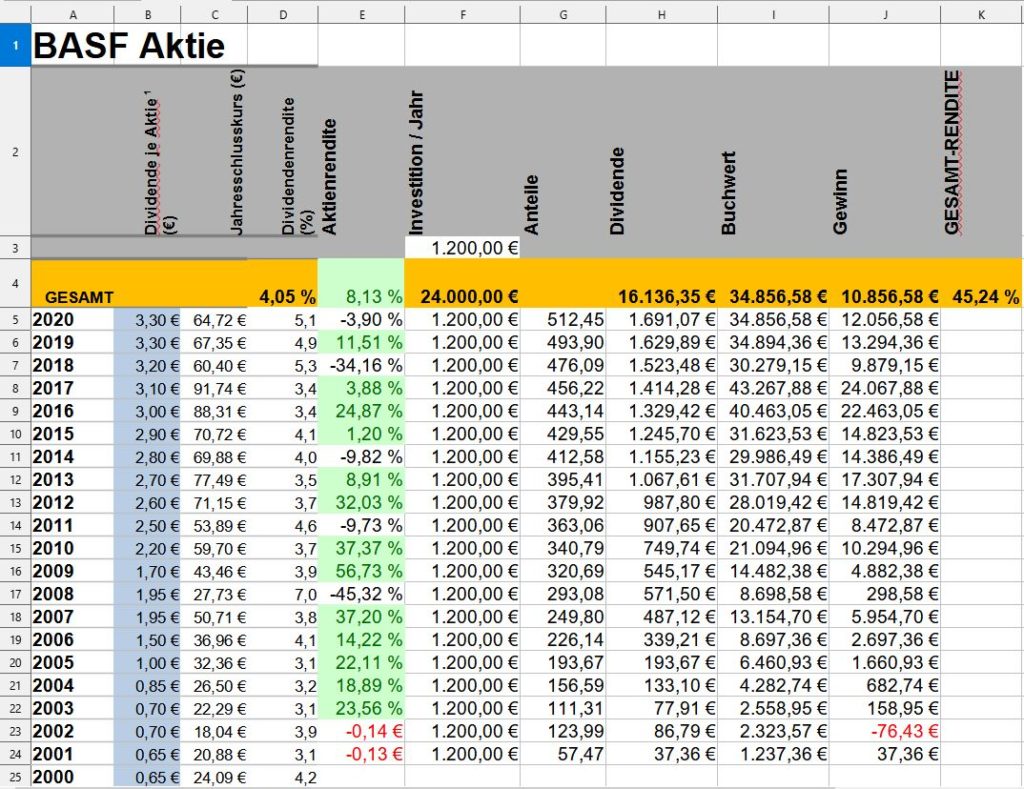Select 2008 stock return -45,32 %
Image resolution: width=1024 pixels, height=789 pixels.
[x=361, y=594]
